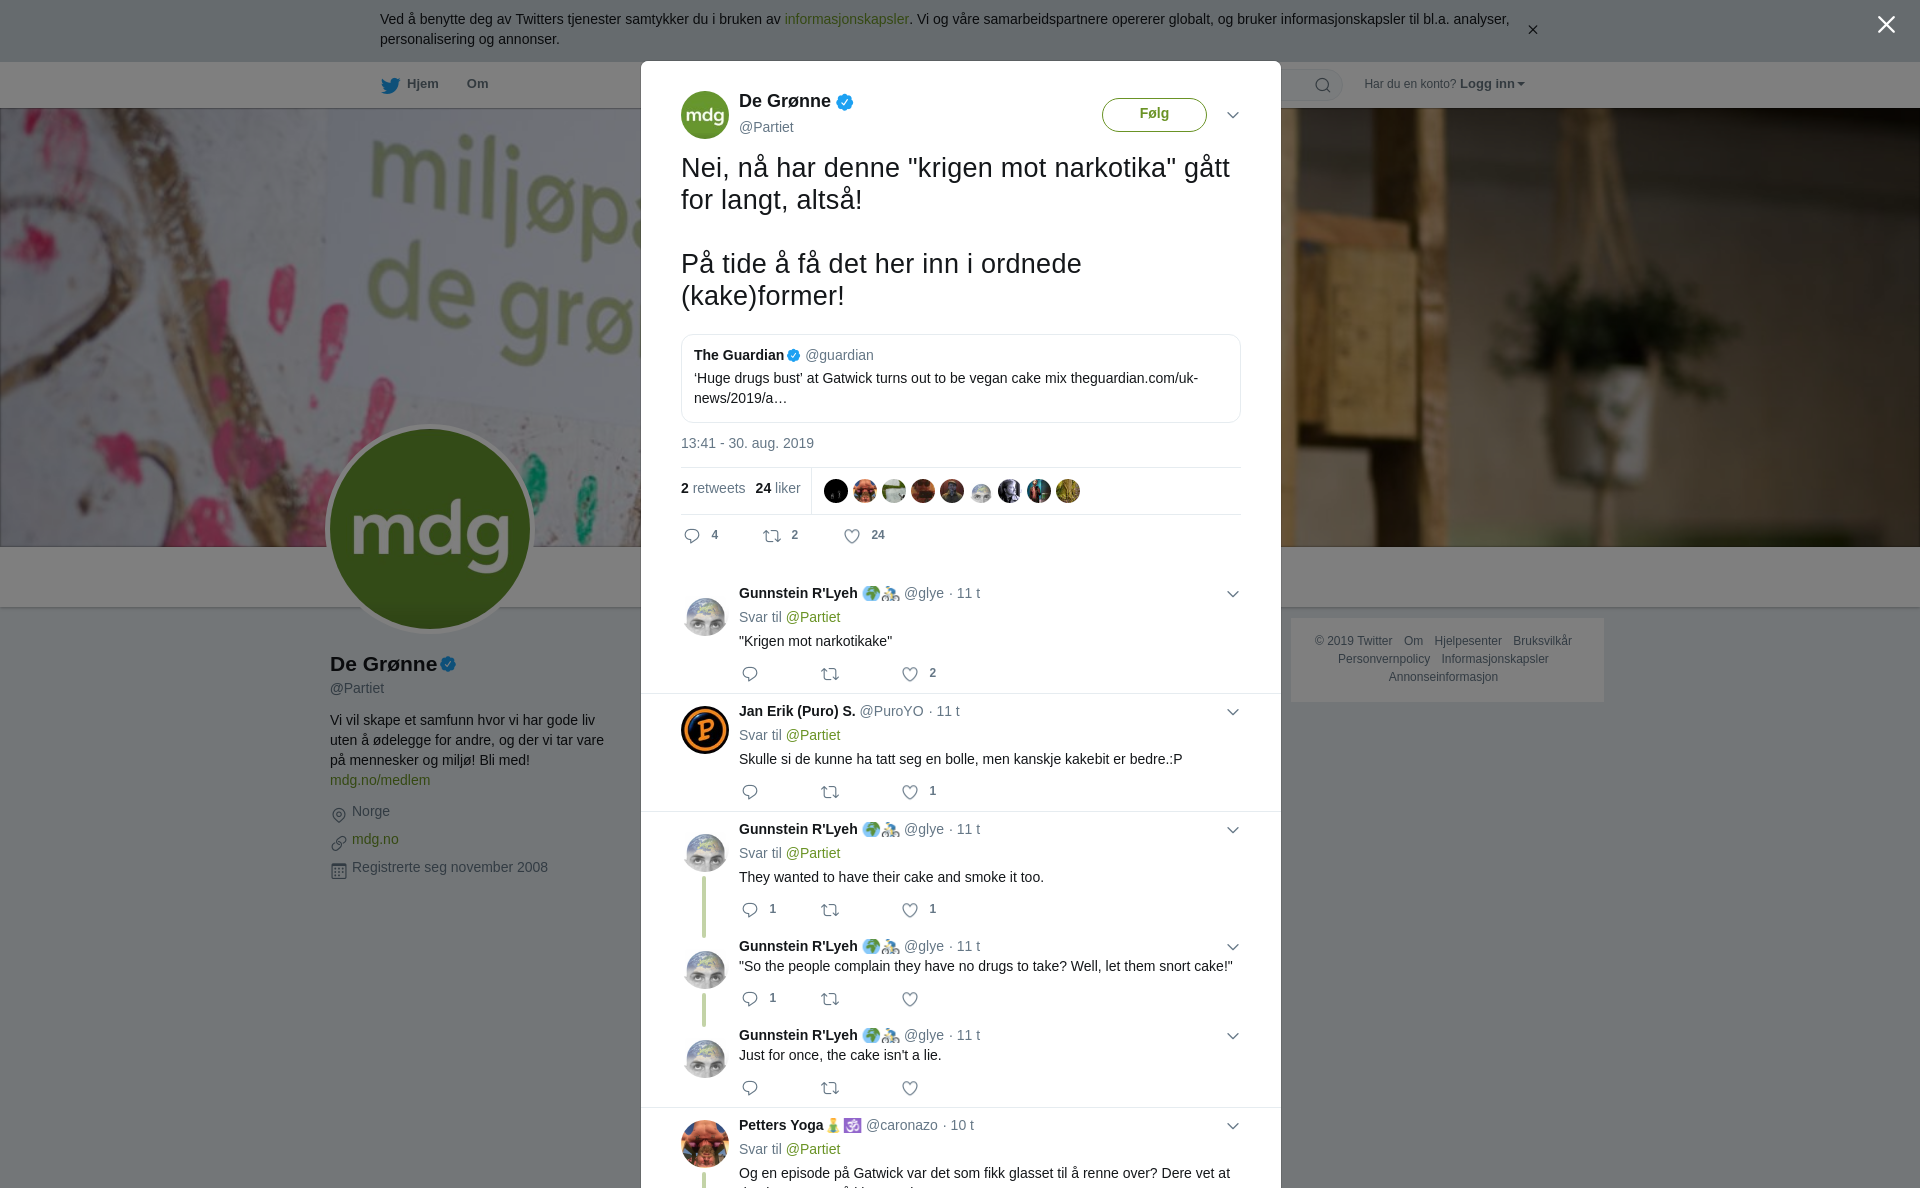Like the "Just for once, the cake isn't a lie" reply
Screen dimensions: 1920x1188
coord(910,1088)
